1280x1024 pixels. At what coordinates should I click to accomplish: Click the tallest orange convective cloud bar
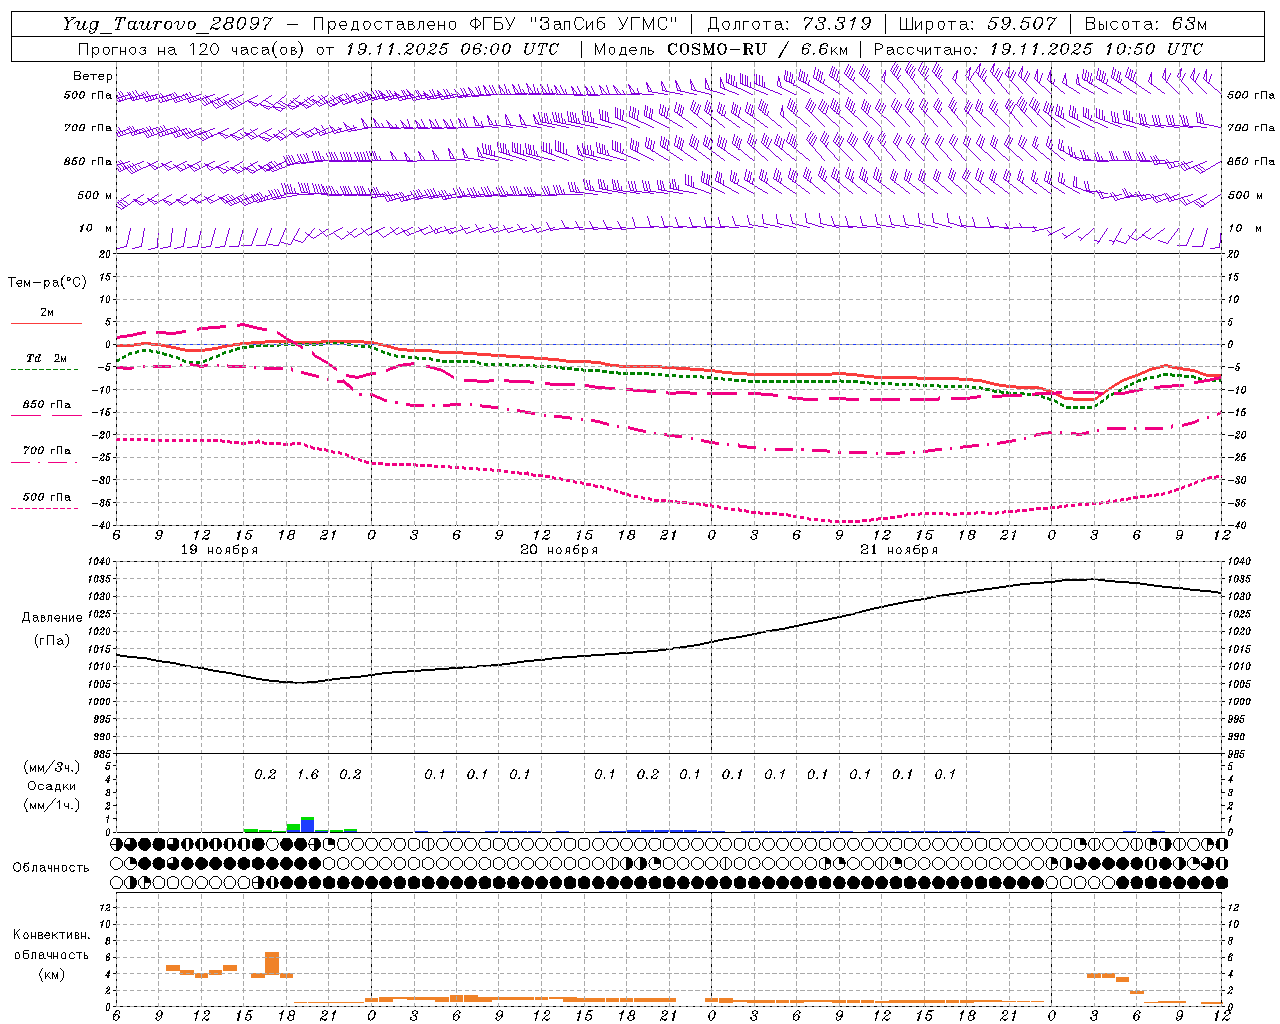point(272,964)
